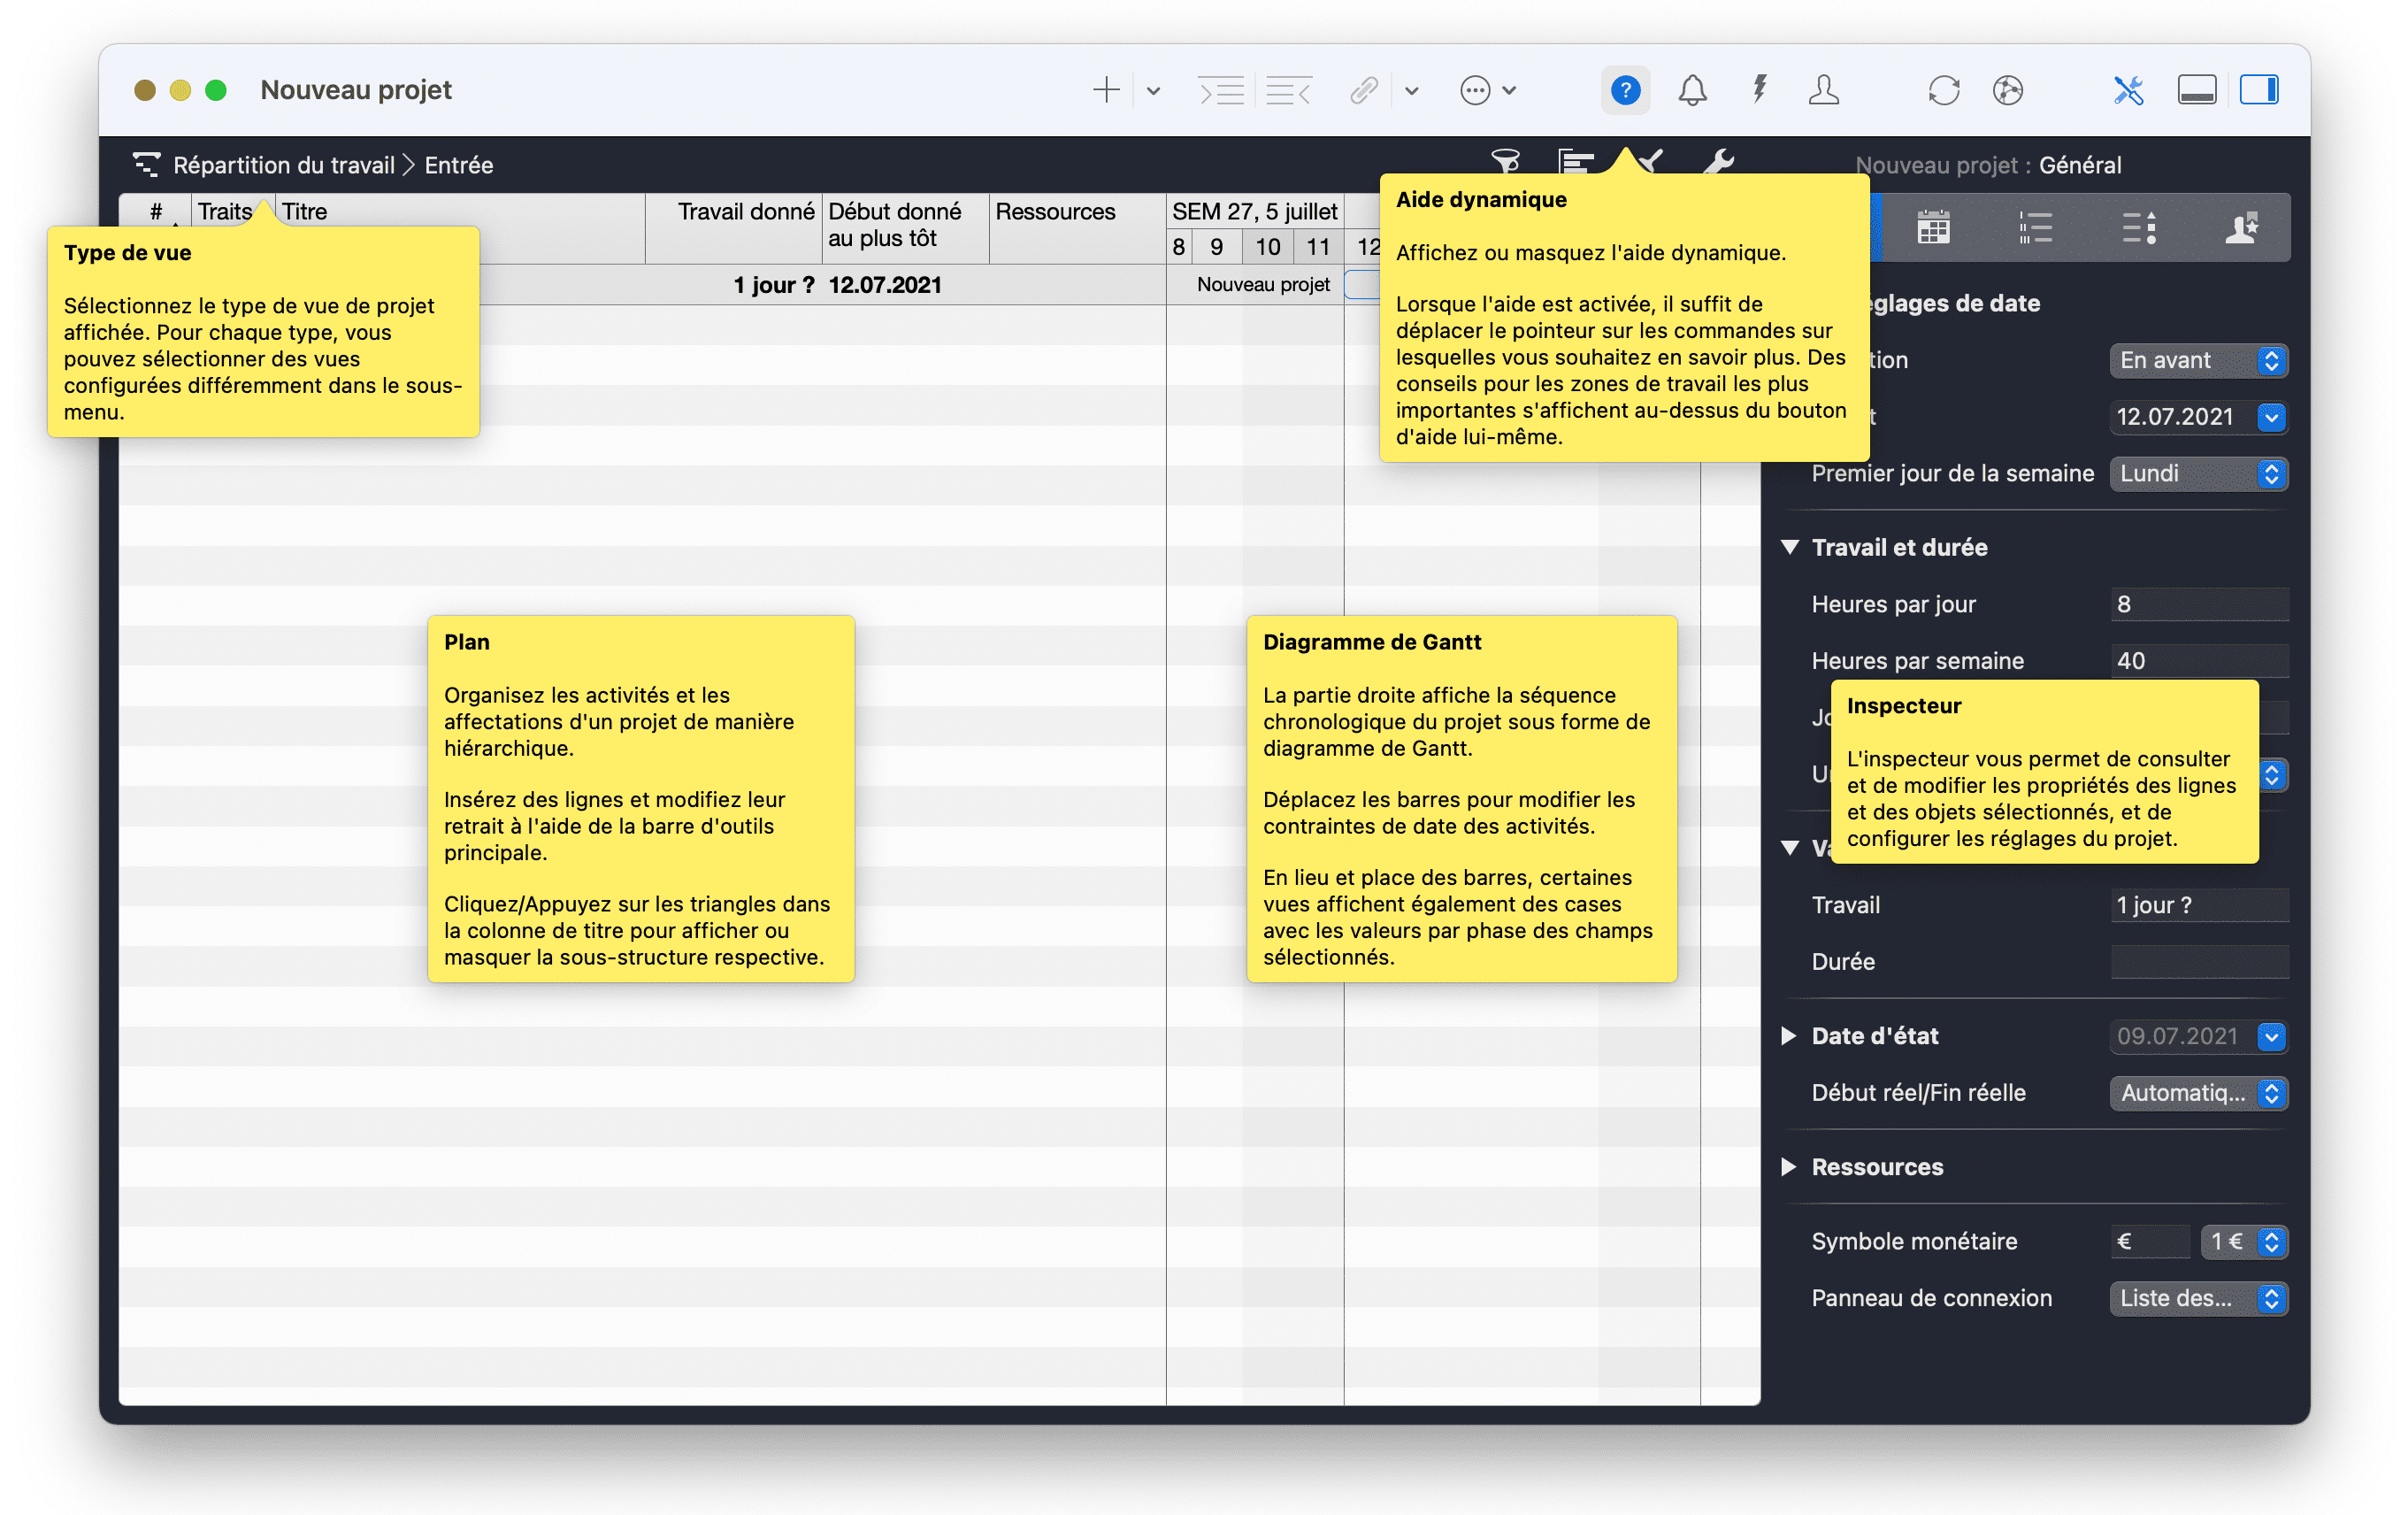Expand the Ressources section triangle

point(1789,1166)
